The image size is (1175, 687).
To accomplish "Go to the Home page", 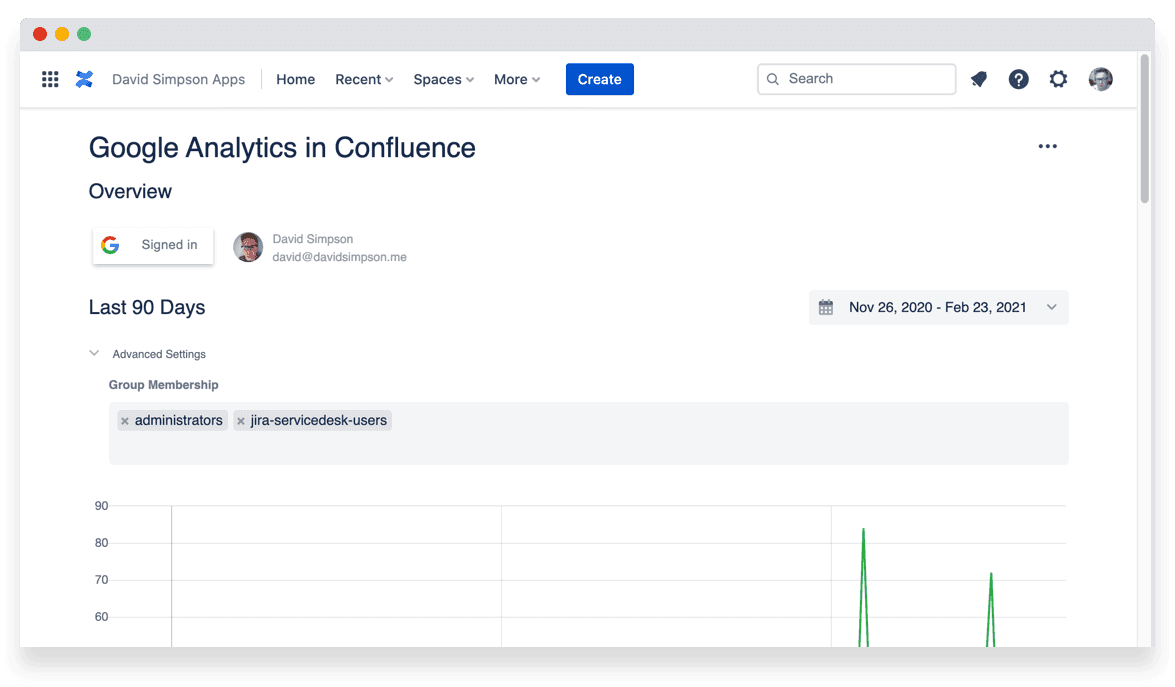I will click(295, 79).
